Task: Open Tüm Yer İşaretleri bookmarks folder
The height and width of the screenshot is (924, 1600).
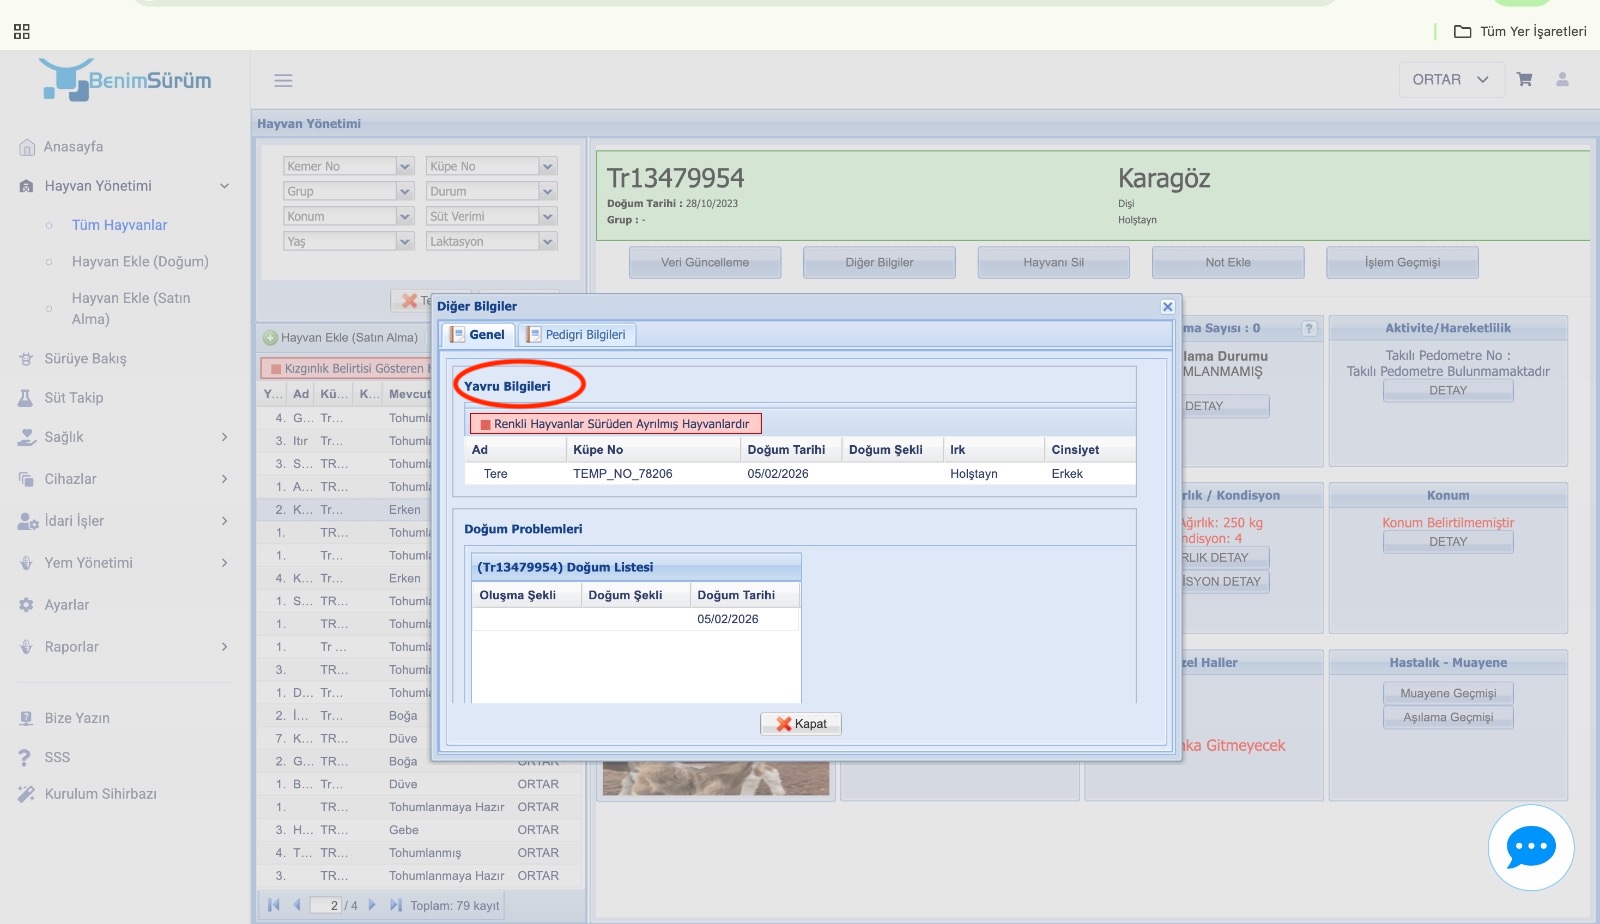Action: [x=1520, y=31]
